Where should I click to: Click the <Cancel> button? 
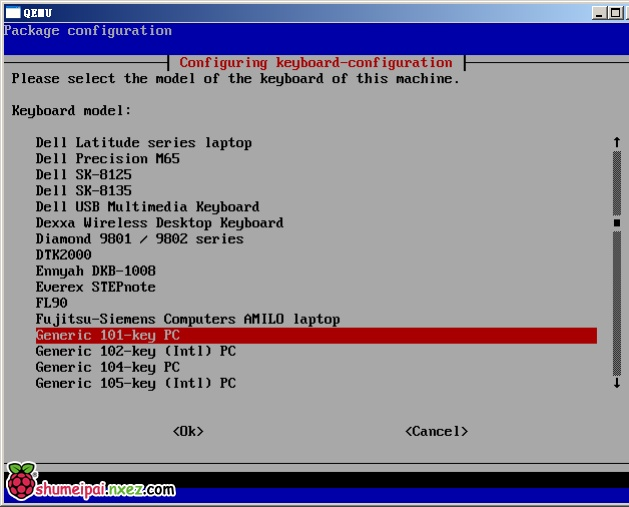[436, 432]
